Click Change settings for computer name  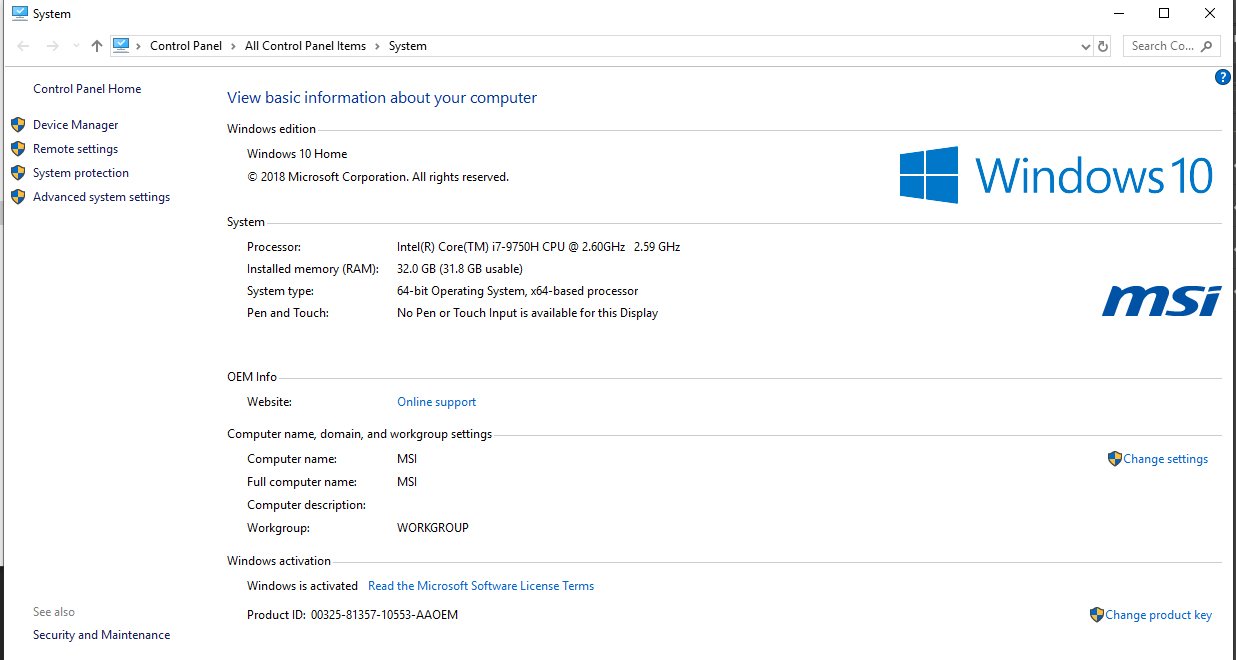(1165, 459)
